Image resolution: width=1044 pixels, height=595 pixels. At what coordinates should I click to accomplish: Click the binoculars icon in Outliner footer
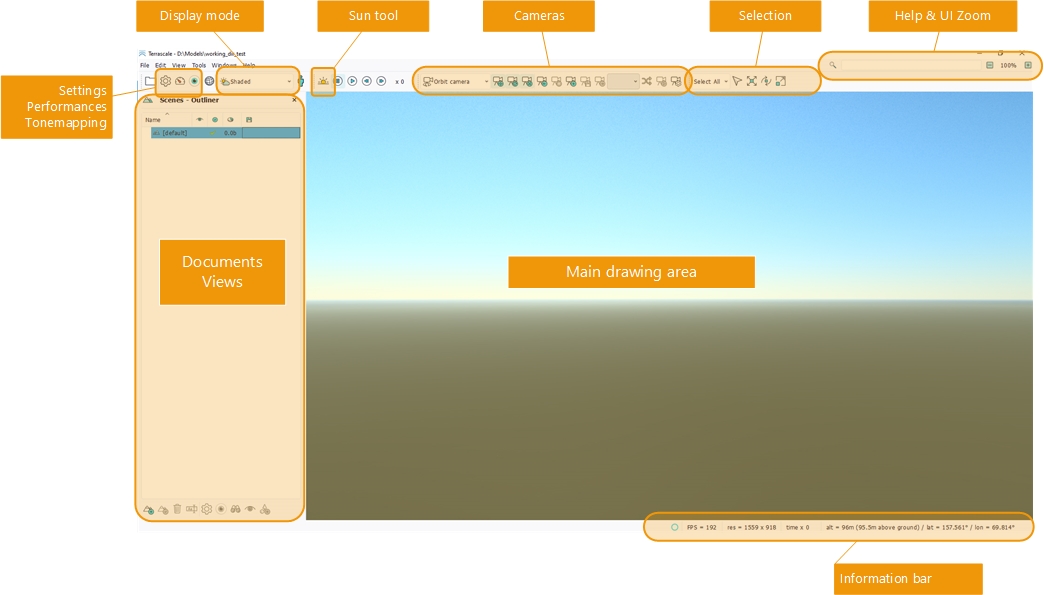pyautogui.click(x=236, y=509)
